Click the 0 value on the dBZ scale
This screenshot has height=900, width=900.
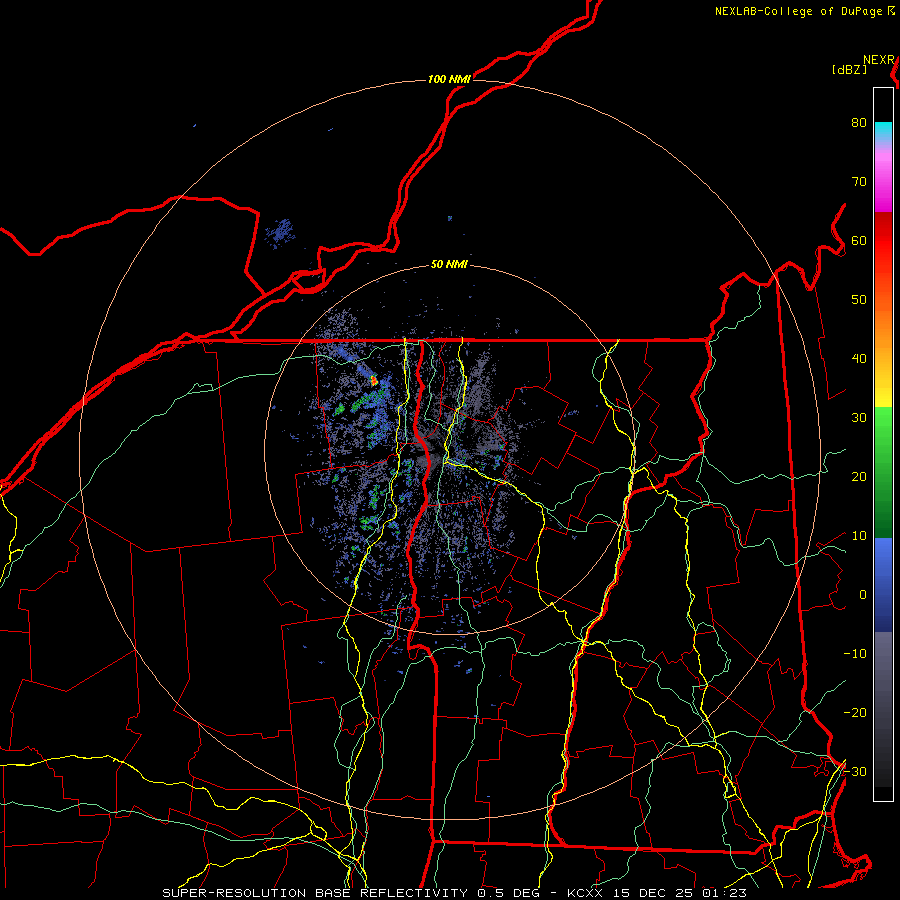click(x=863, y=595)
